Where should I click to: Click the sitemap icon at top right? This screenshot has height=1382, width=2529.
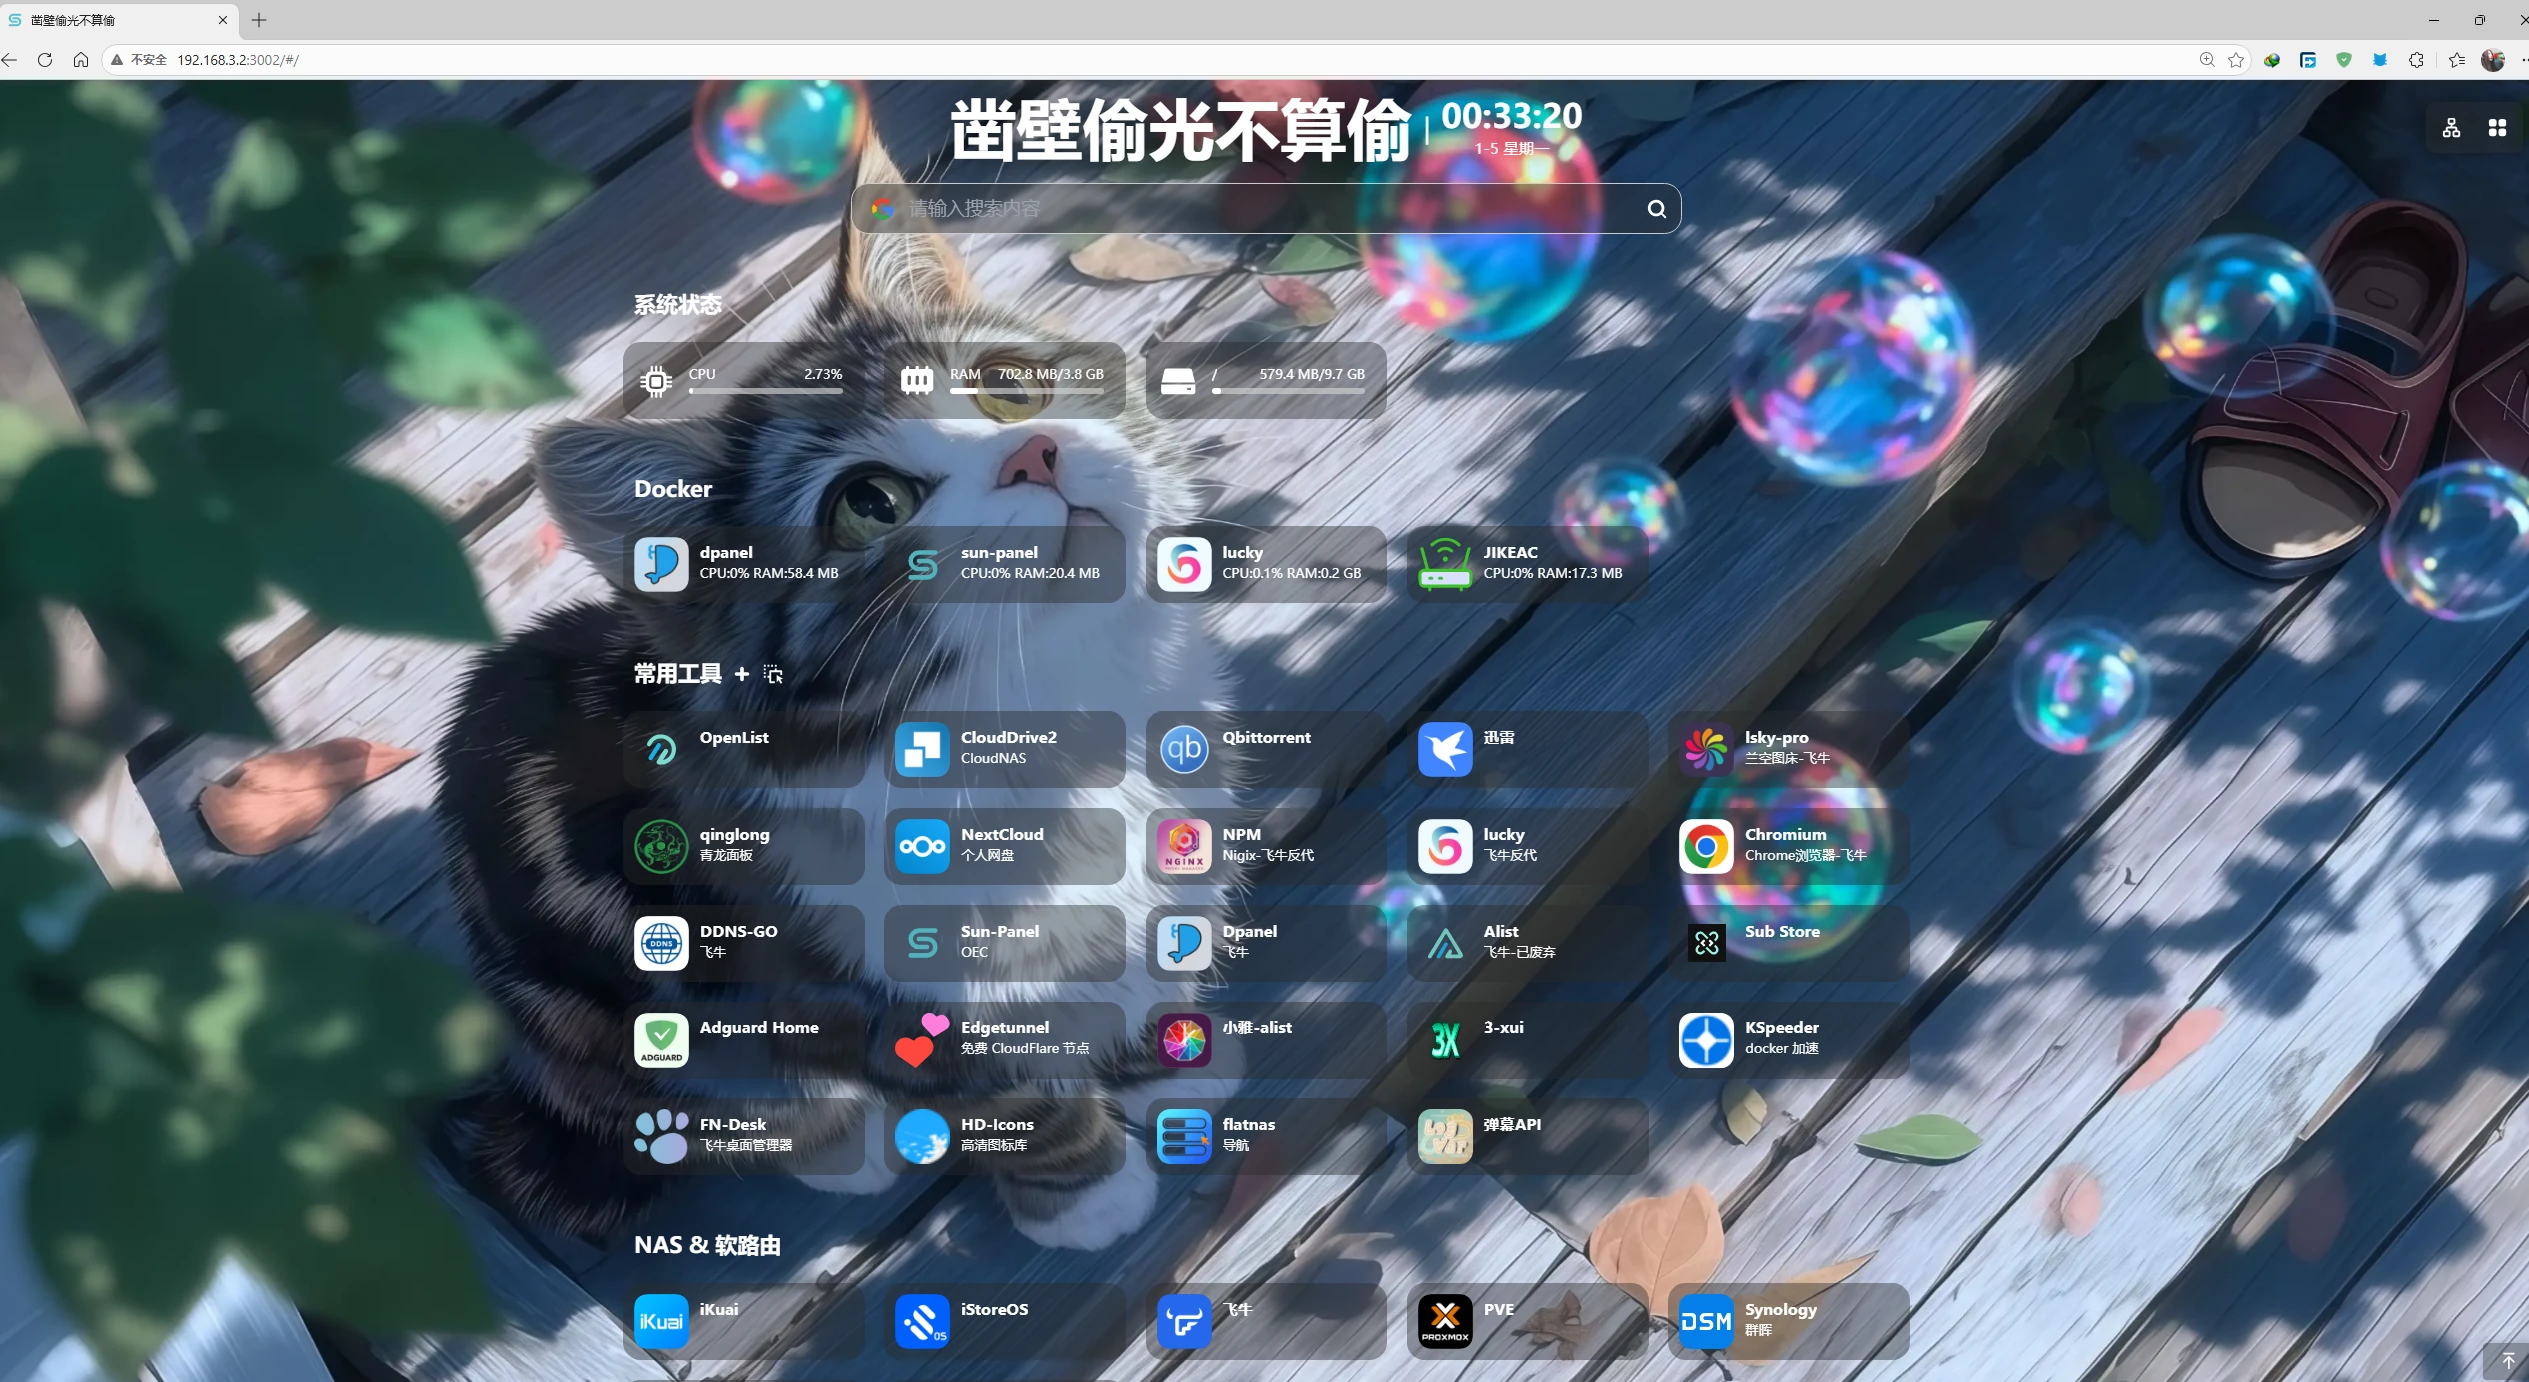coord(2451,127)
